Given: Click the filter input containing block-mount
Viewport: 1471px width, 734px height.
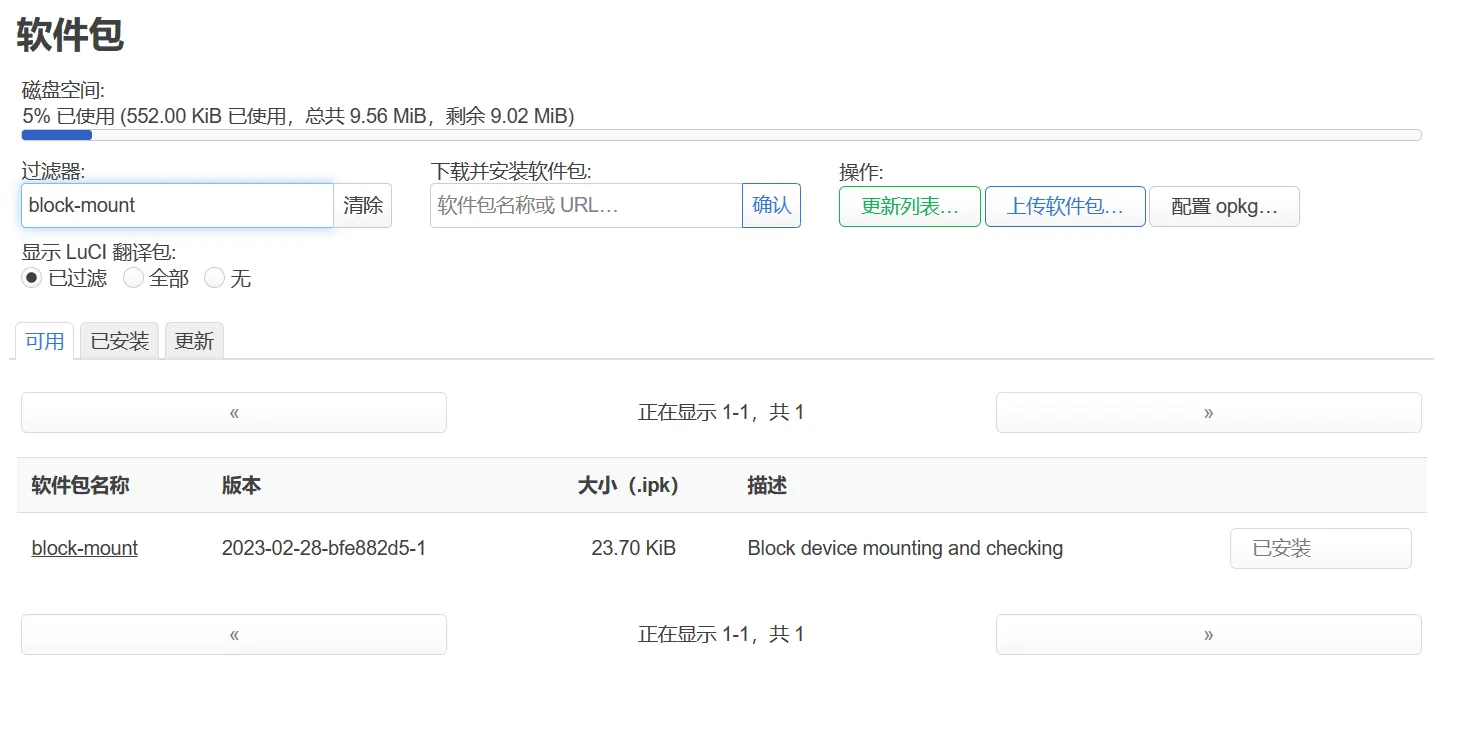Looking at the screenshot, I should (177, 205).
